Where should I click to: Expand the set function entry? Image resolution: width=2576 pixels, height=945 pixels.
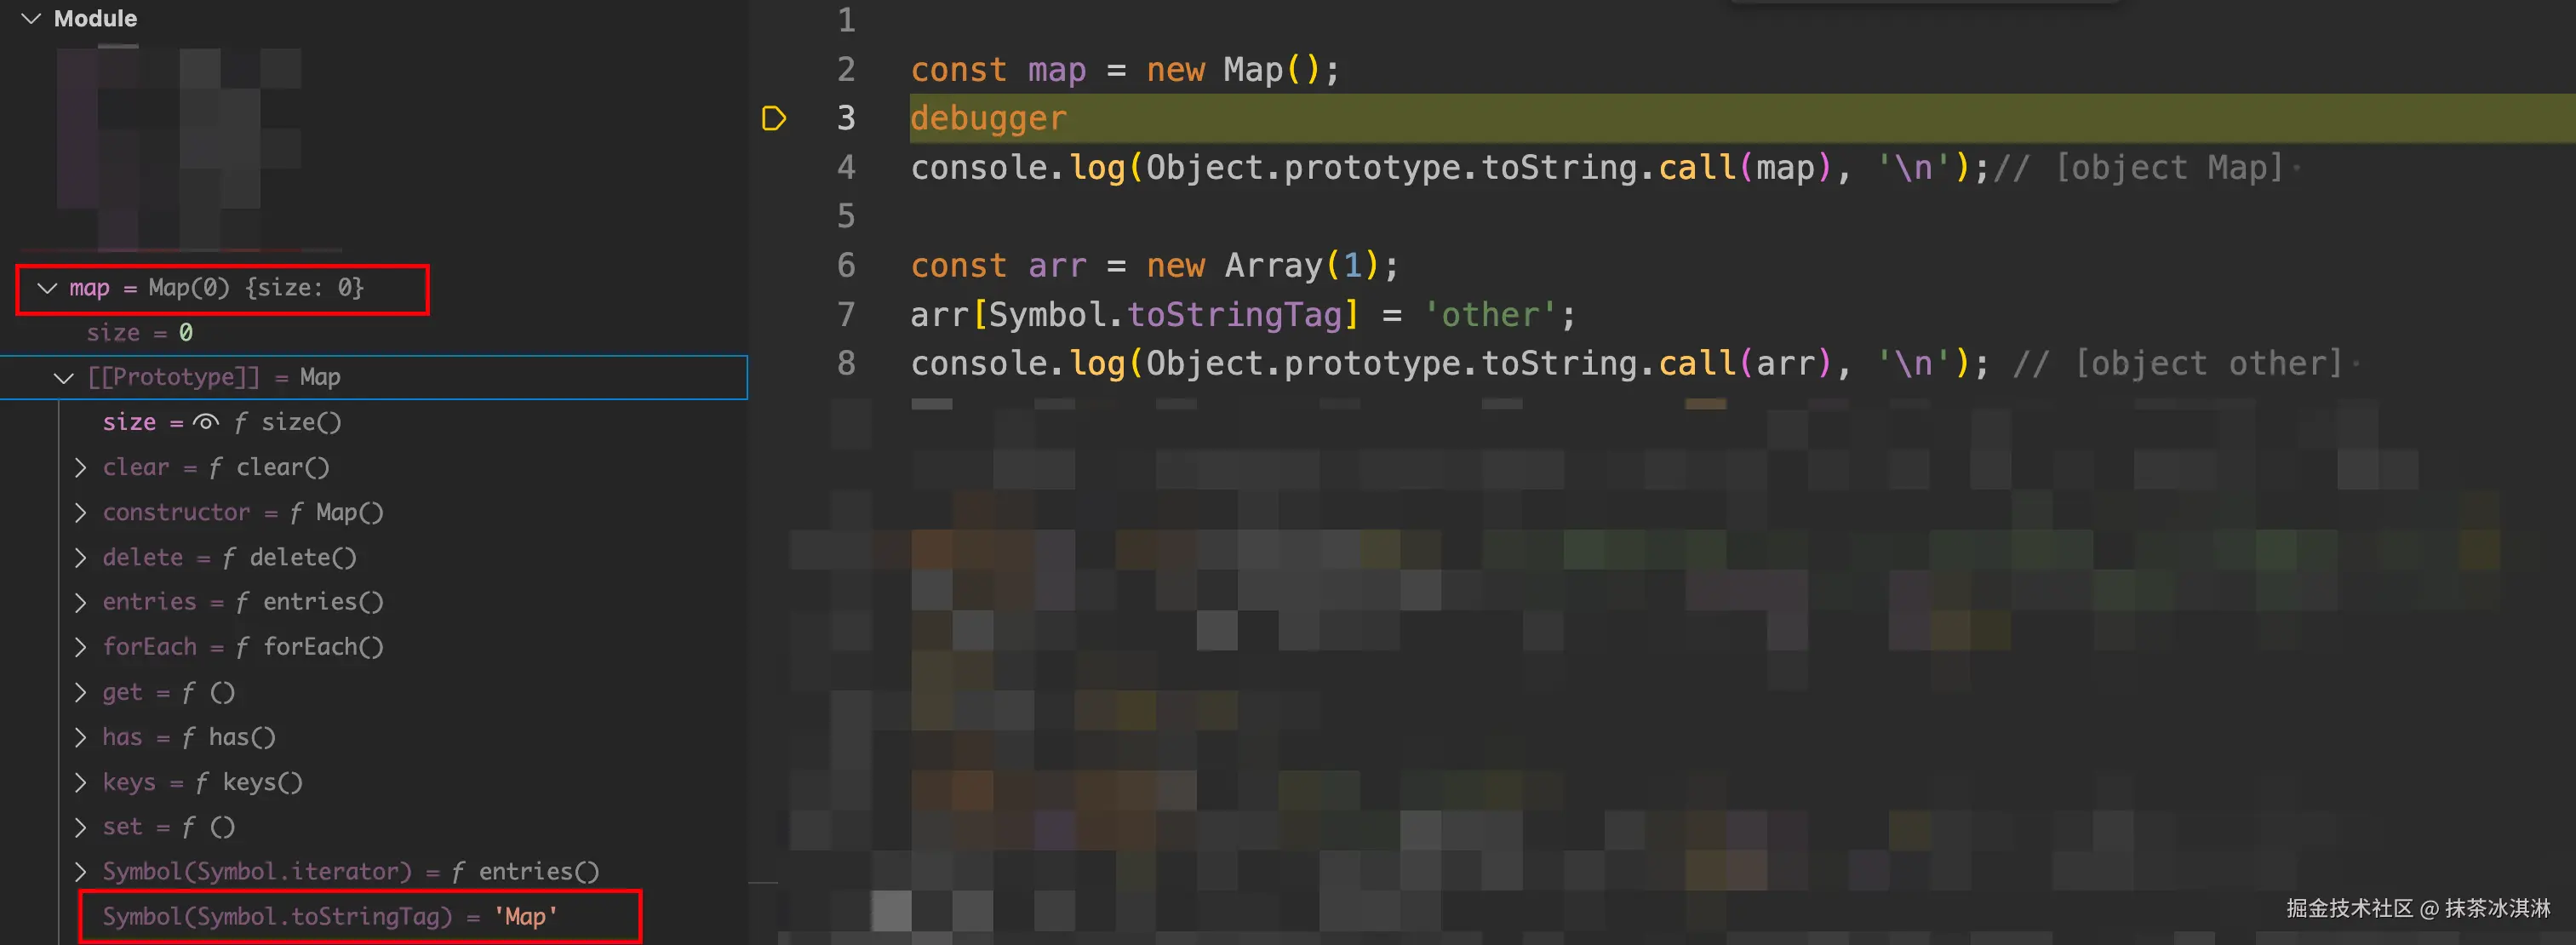pos(81,827)
